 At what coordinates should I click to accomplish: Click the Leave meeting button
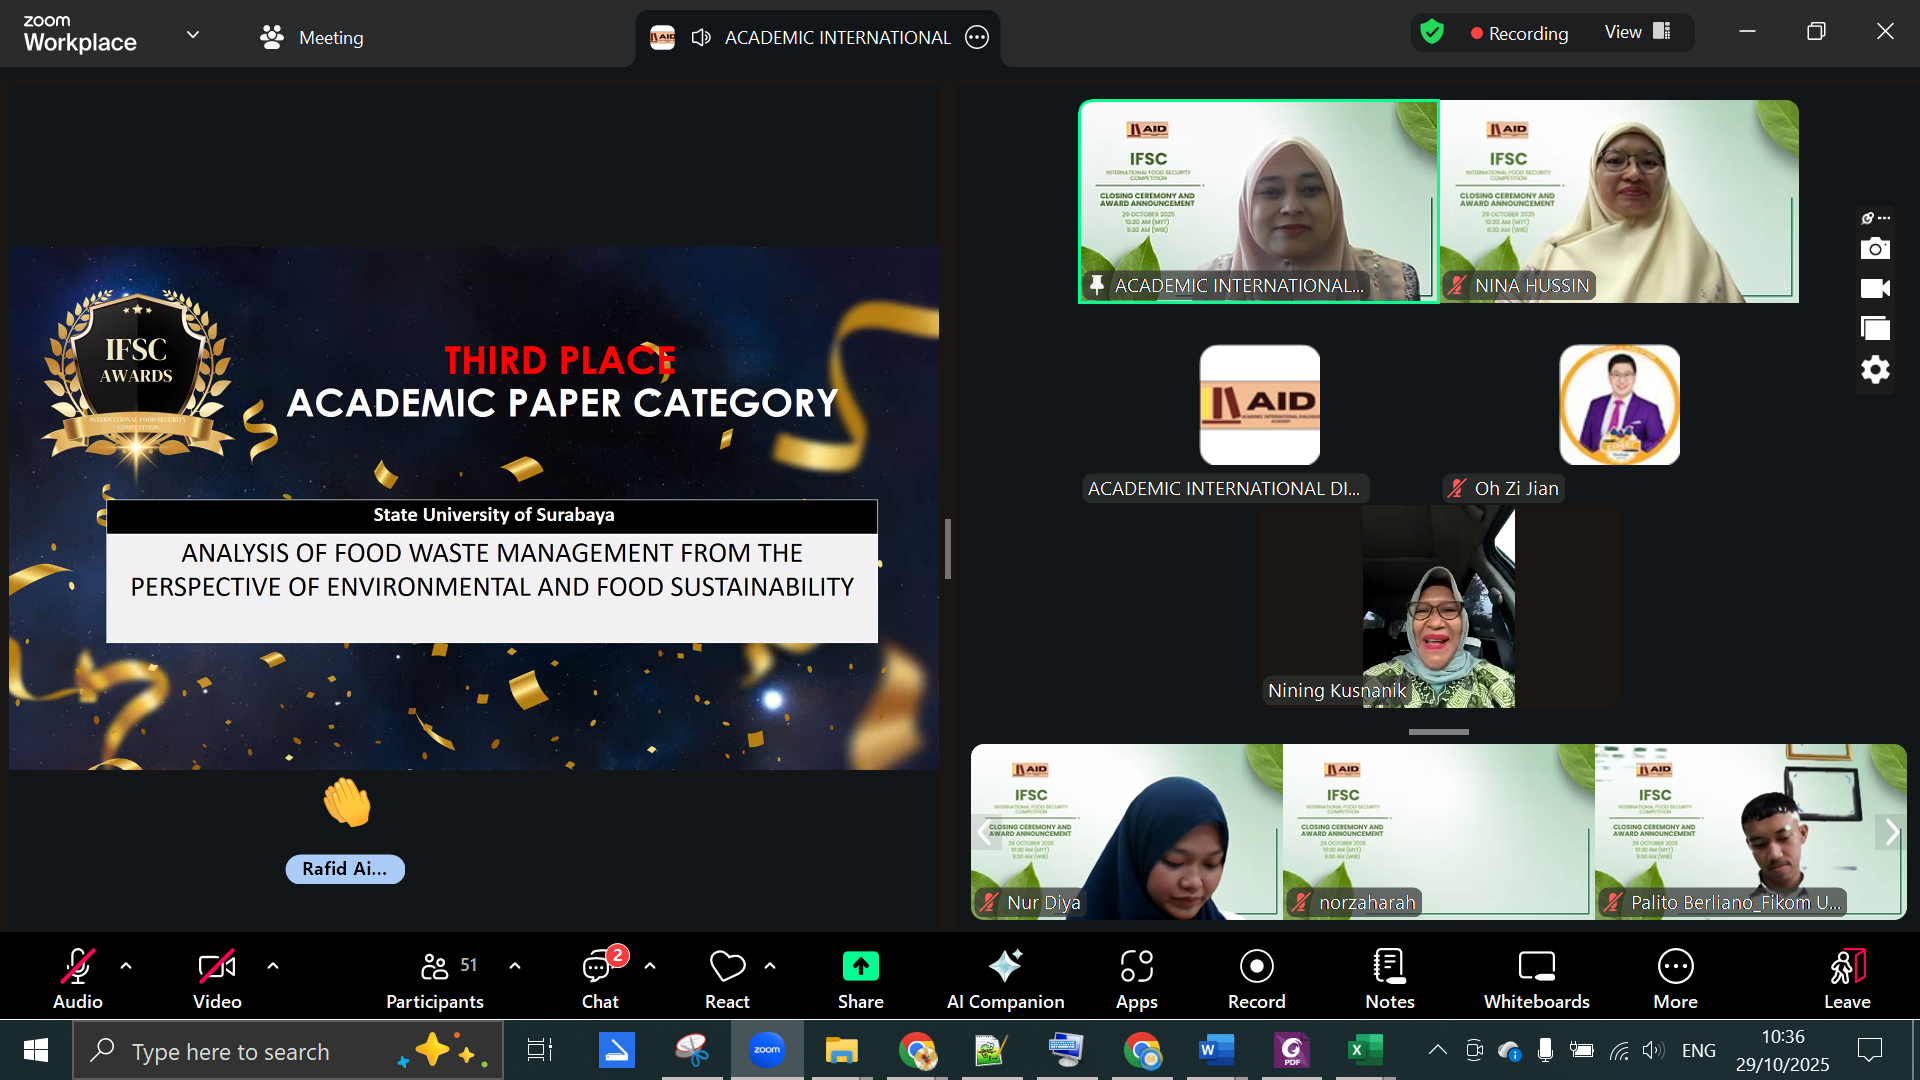1846,978
